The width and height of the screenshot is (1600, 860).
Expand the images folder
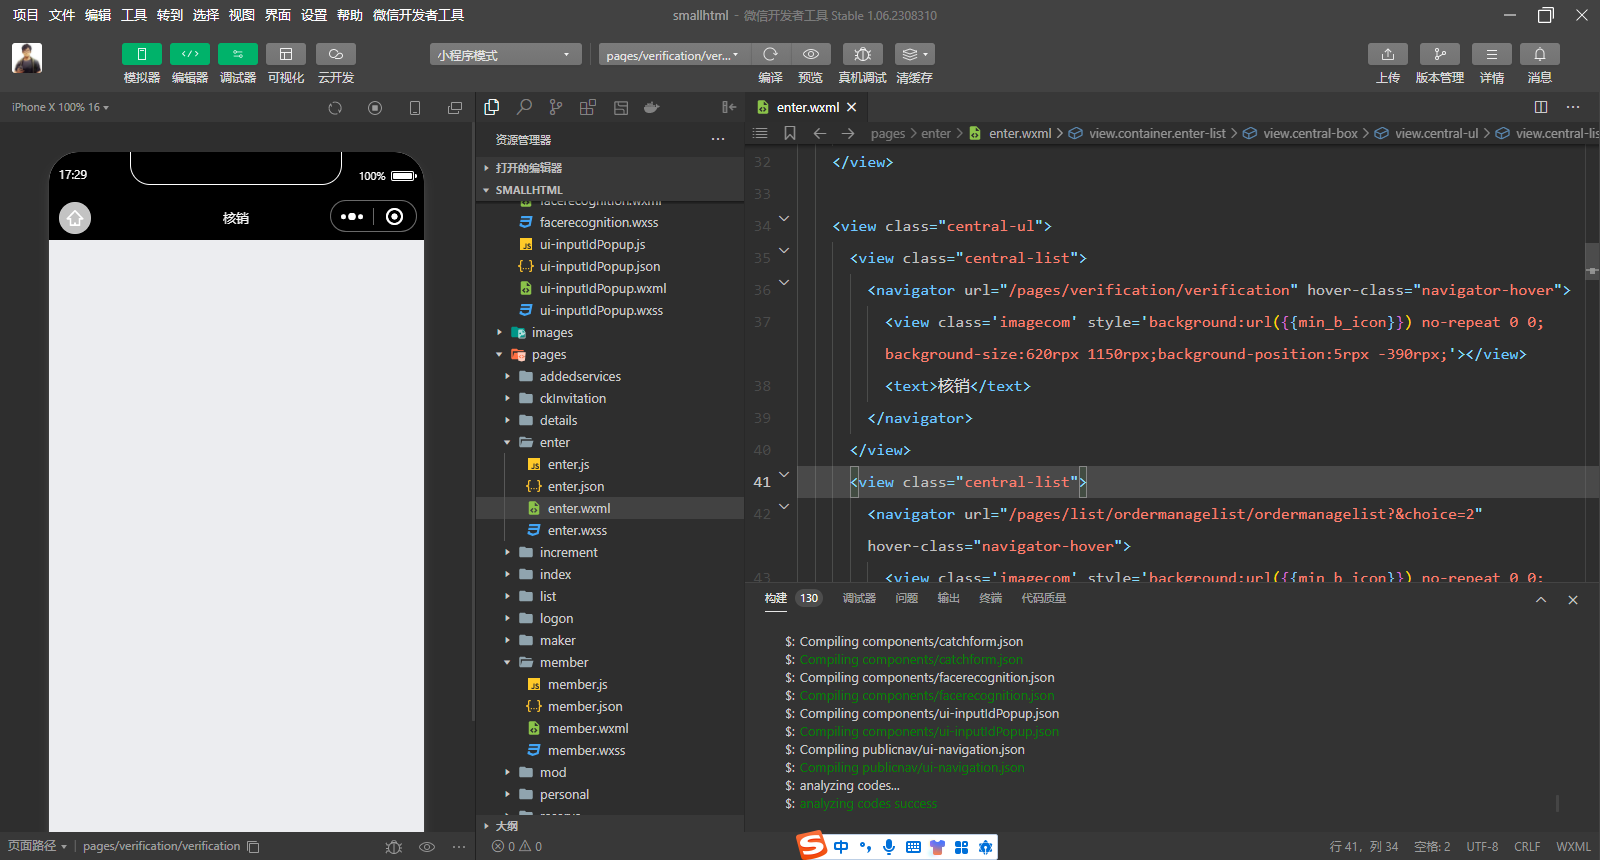coord(552,333)
